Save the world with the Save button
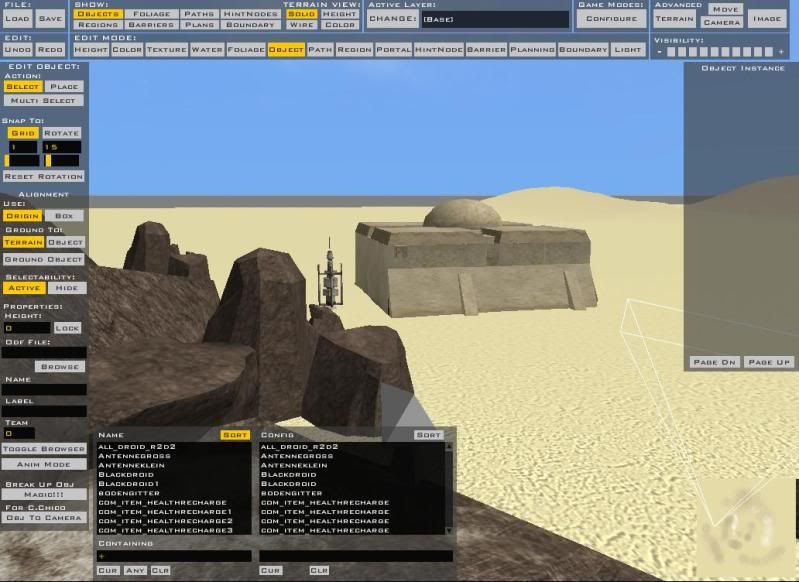 pos(50,19)
